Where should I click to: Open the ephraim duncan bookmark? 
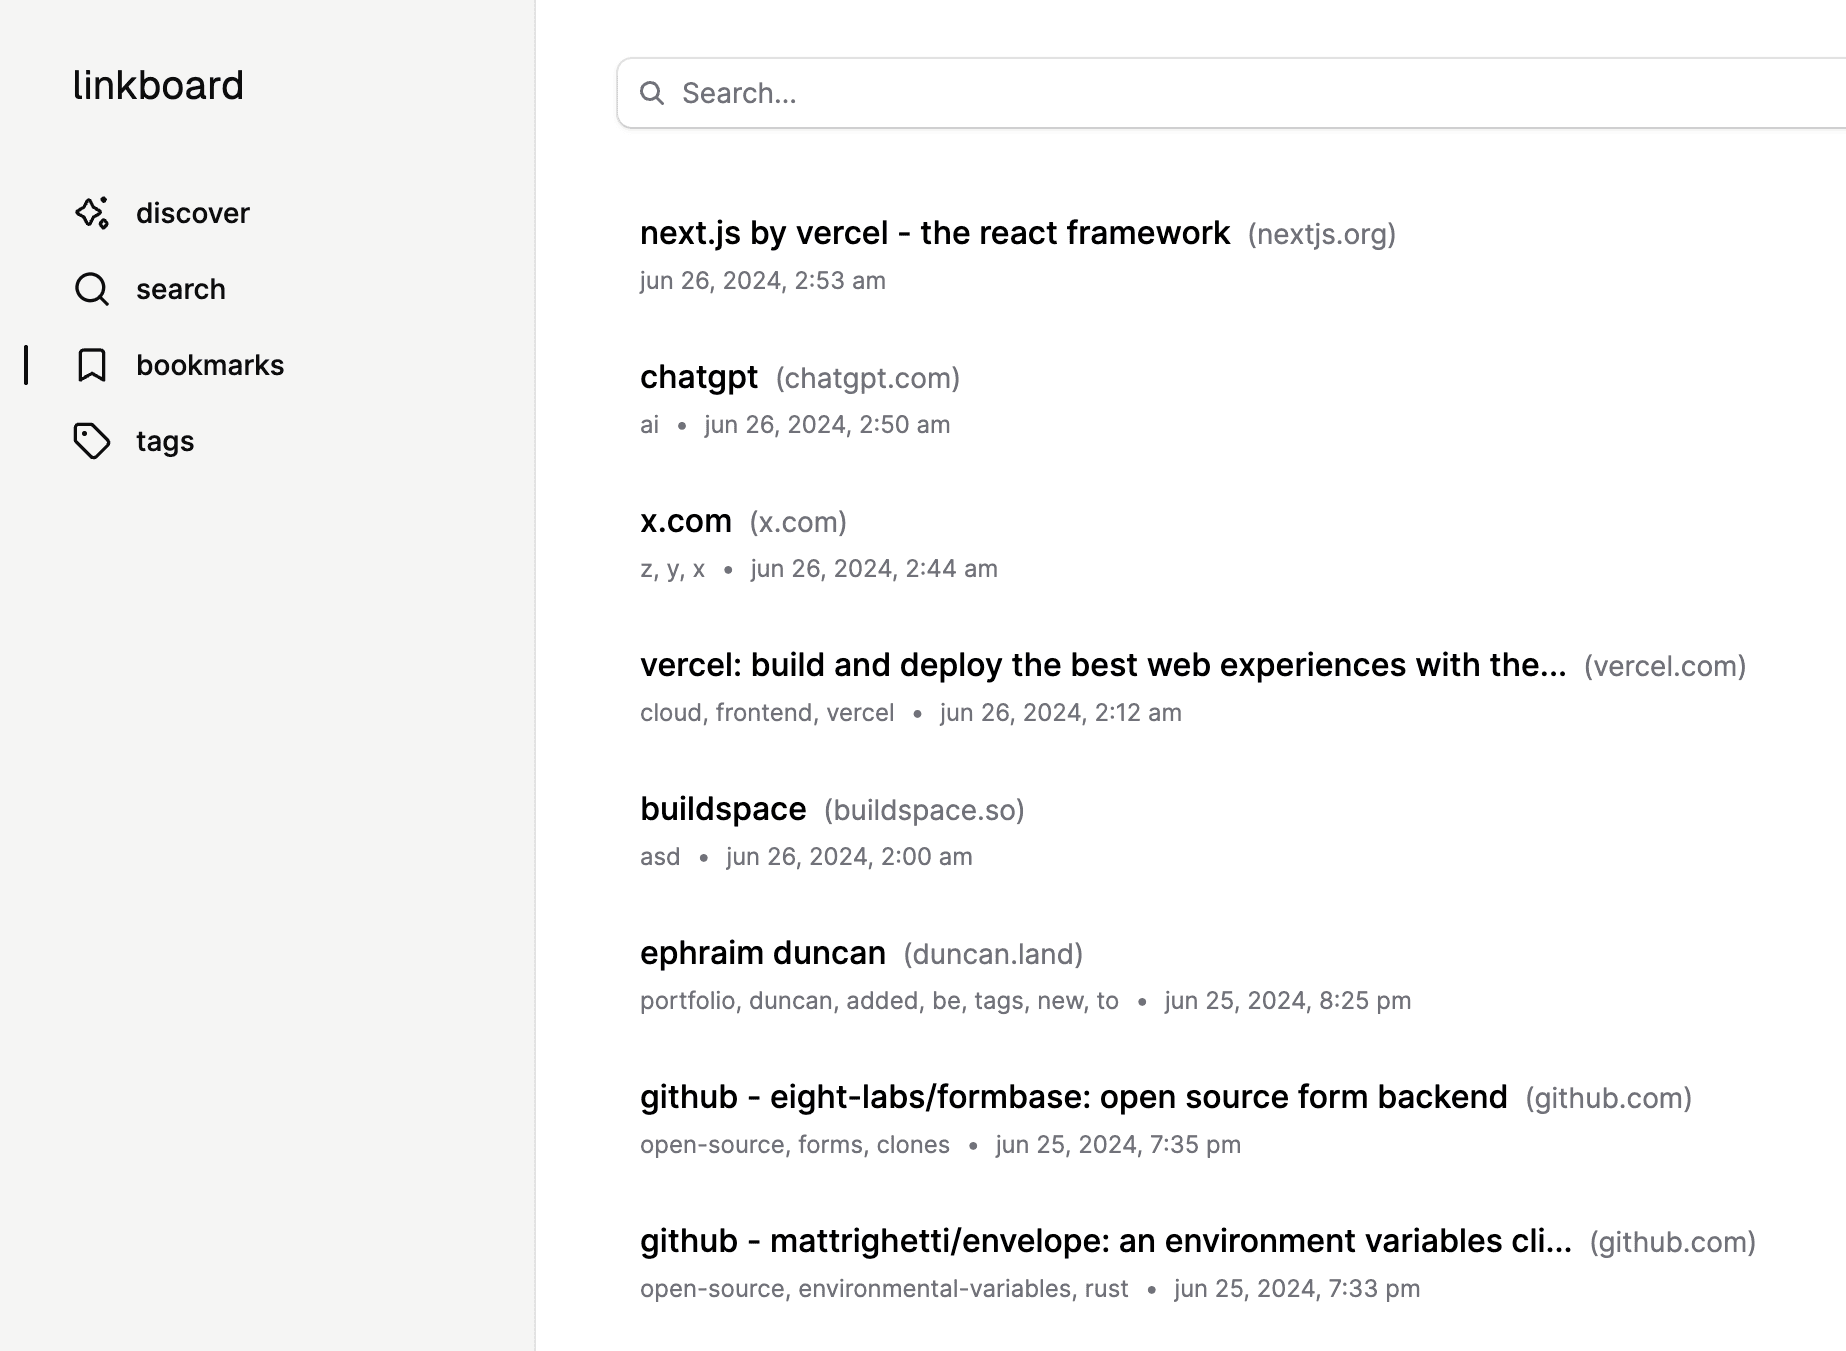click(x=763, y=953)
